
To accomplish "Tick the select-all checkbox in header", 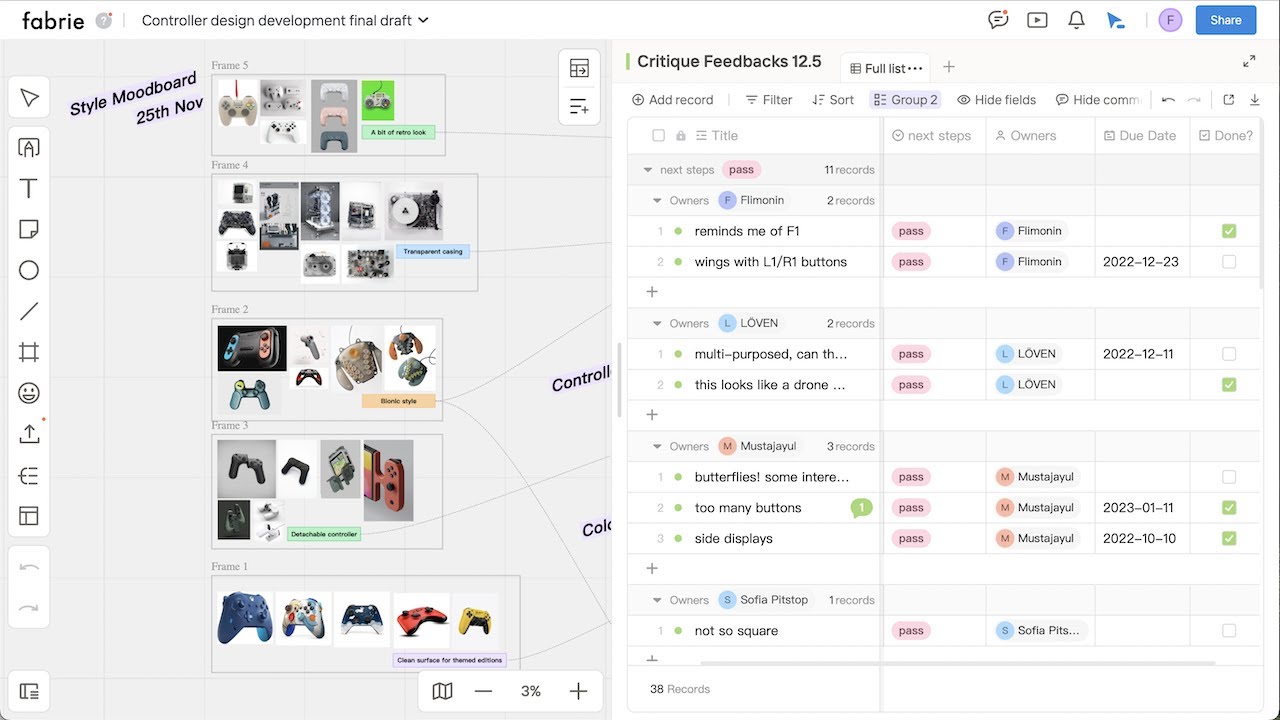I will [658, 136].
